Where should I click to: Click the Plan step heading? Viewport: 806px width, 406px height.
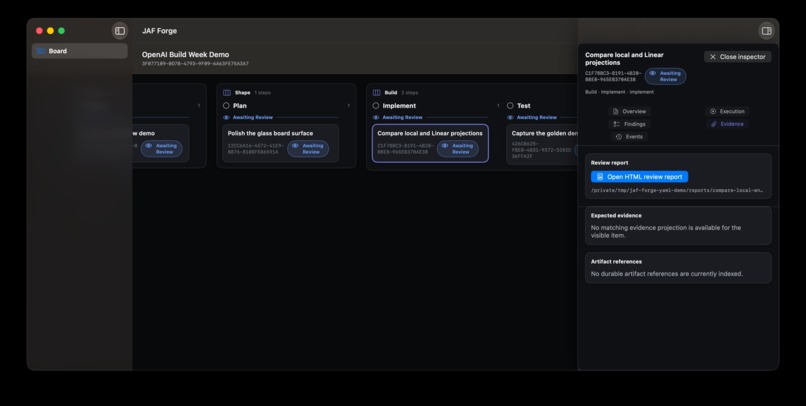(240, 105)
